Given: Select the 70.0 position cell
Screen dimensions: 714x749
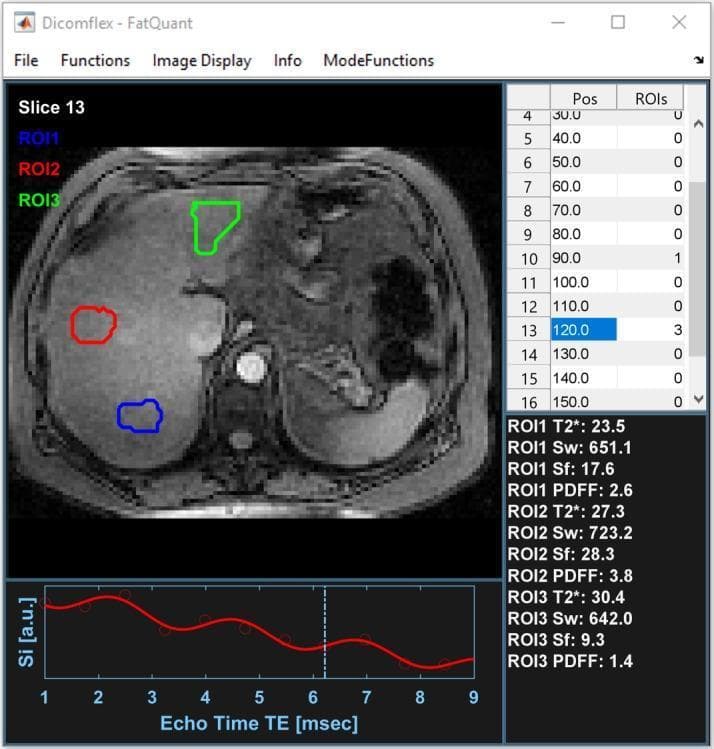Looking at the screenshot, I should [x=584, y=210].
